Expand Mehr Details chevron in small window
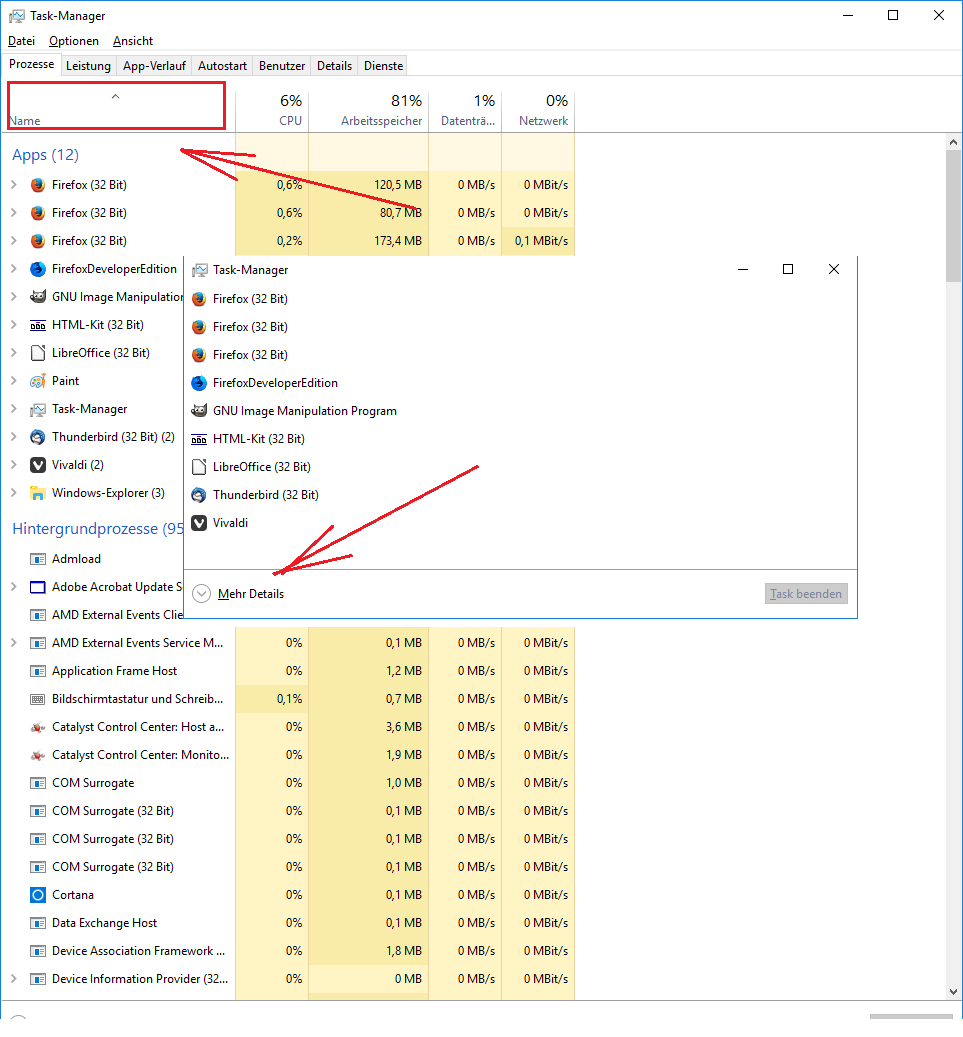963x1037 pixels. coord(201,594)
